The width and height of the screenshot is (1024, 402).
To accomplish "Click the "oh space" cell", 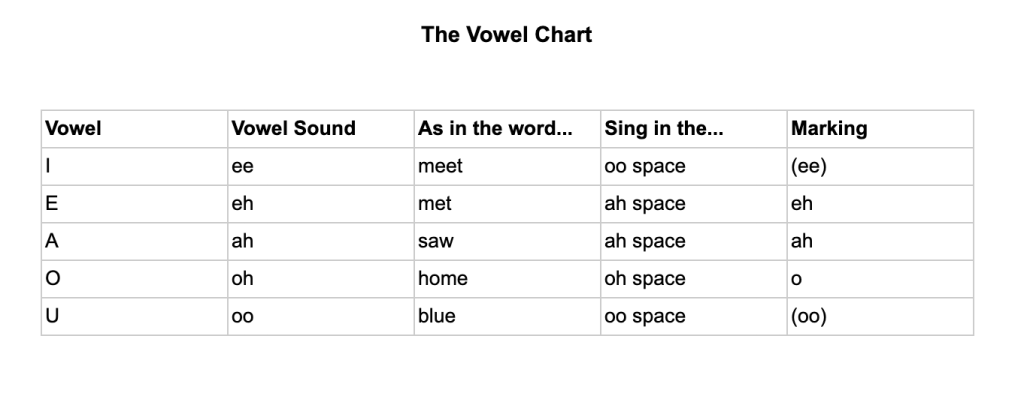I will pos(645,279).
